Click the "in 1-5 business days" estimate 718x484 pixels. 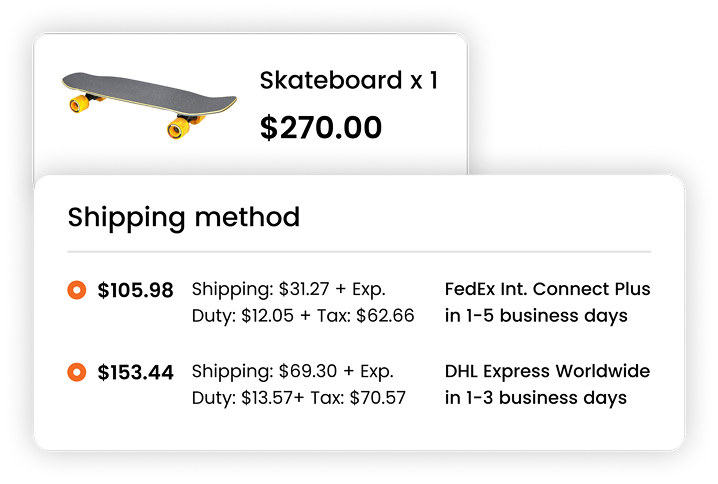point(535,316)
